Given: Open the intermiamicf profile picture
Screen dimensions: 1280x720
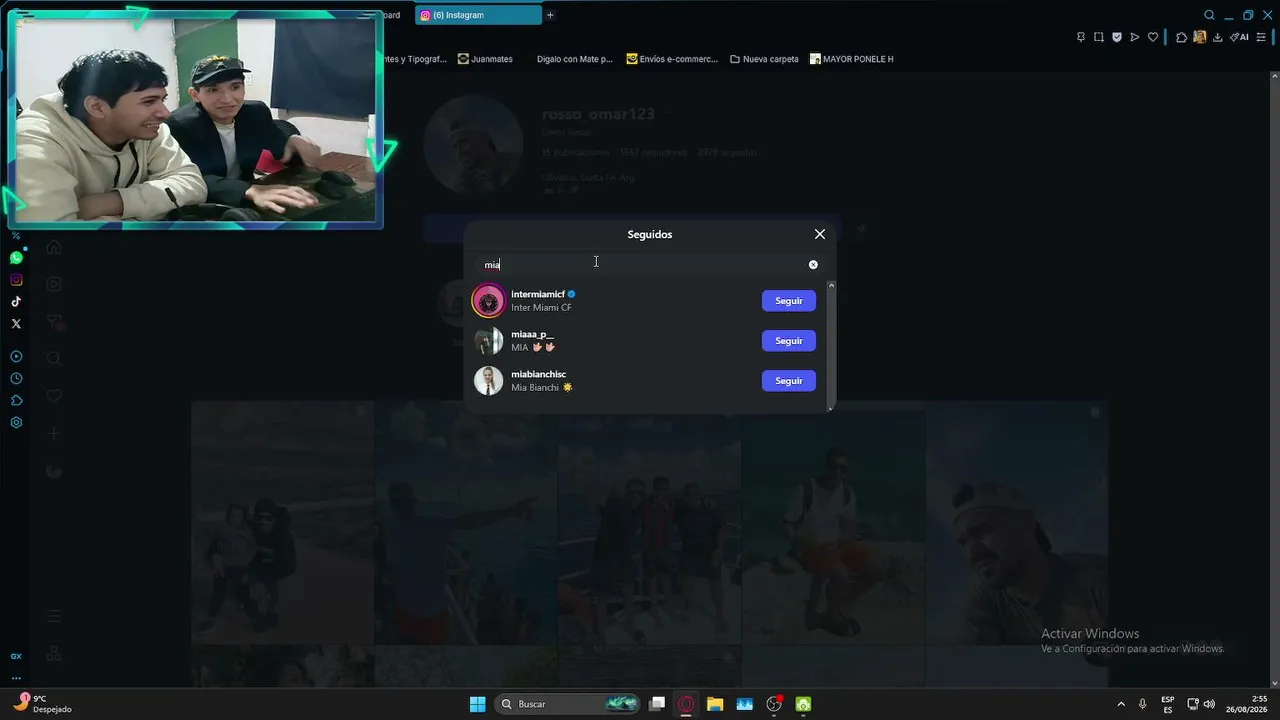Looking at the screenshot, I should (x=489, y=301).
